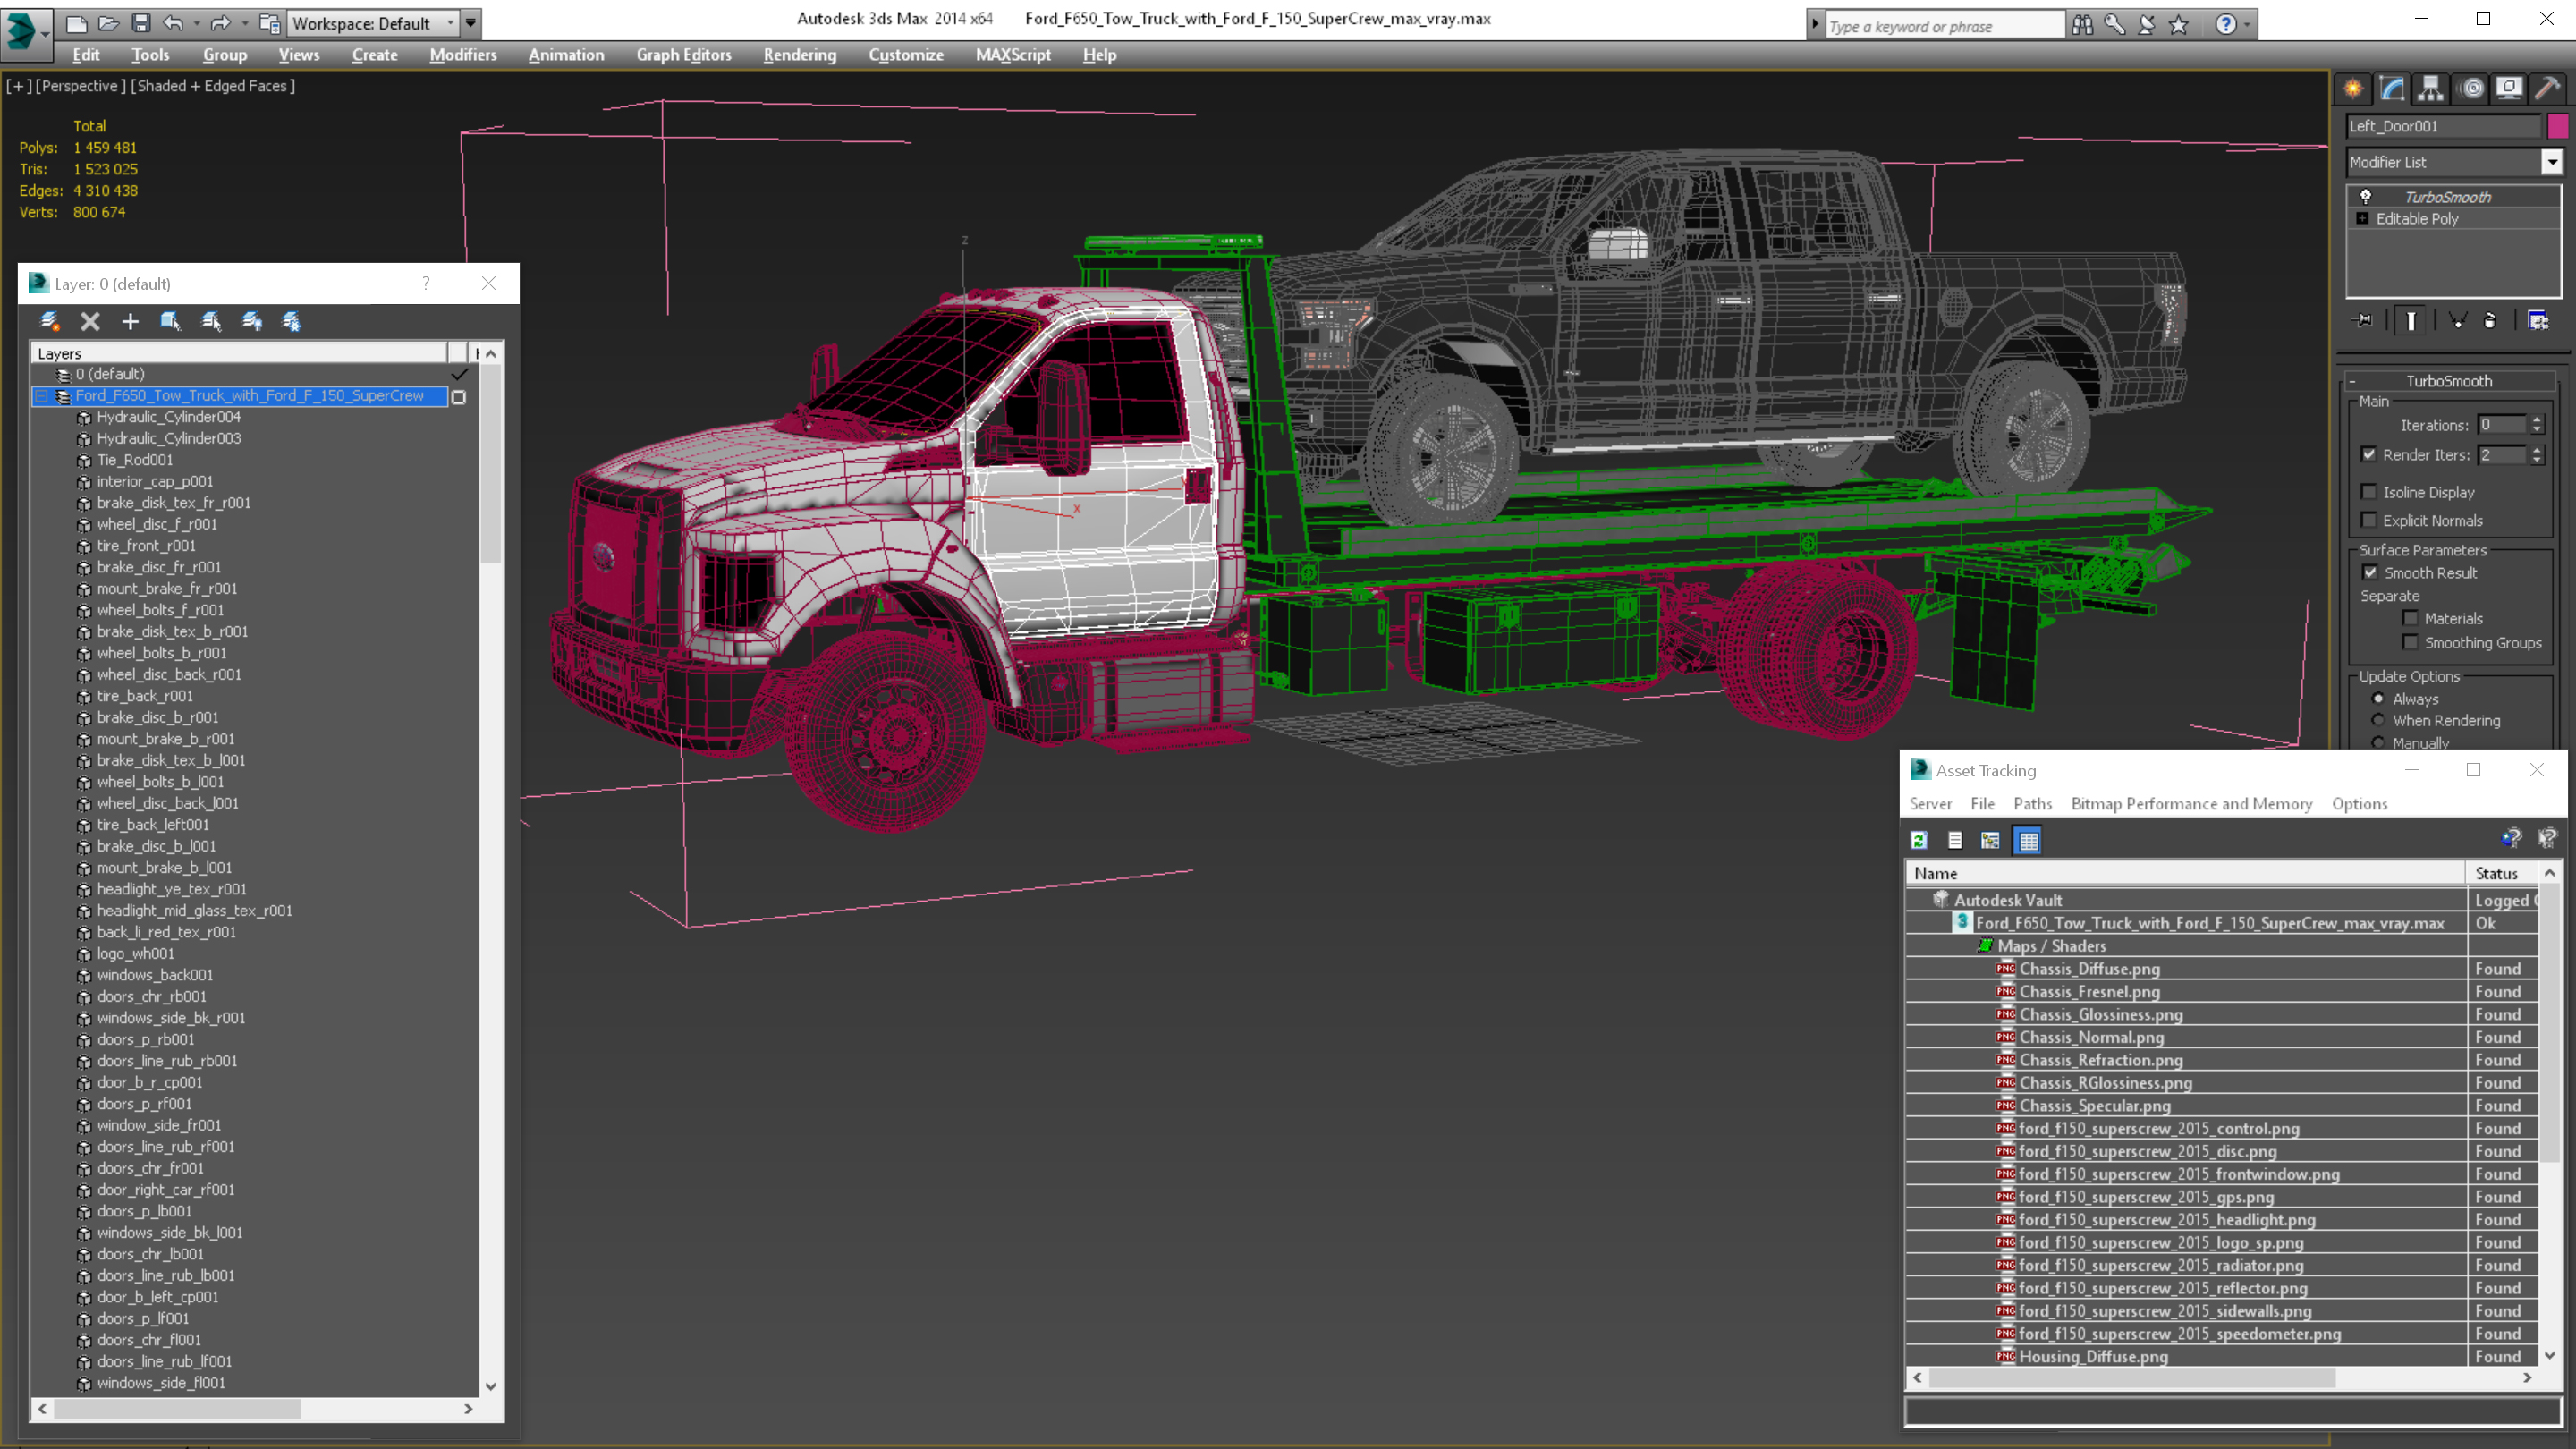This screenshot has height=1449, width=2576.
Task: Open the Modify command panel tab
Action: pos(2392,89)
